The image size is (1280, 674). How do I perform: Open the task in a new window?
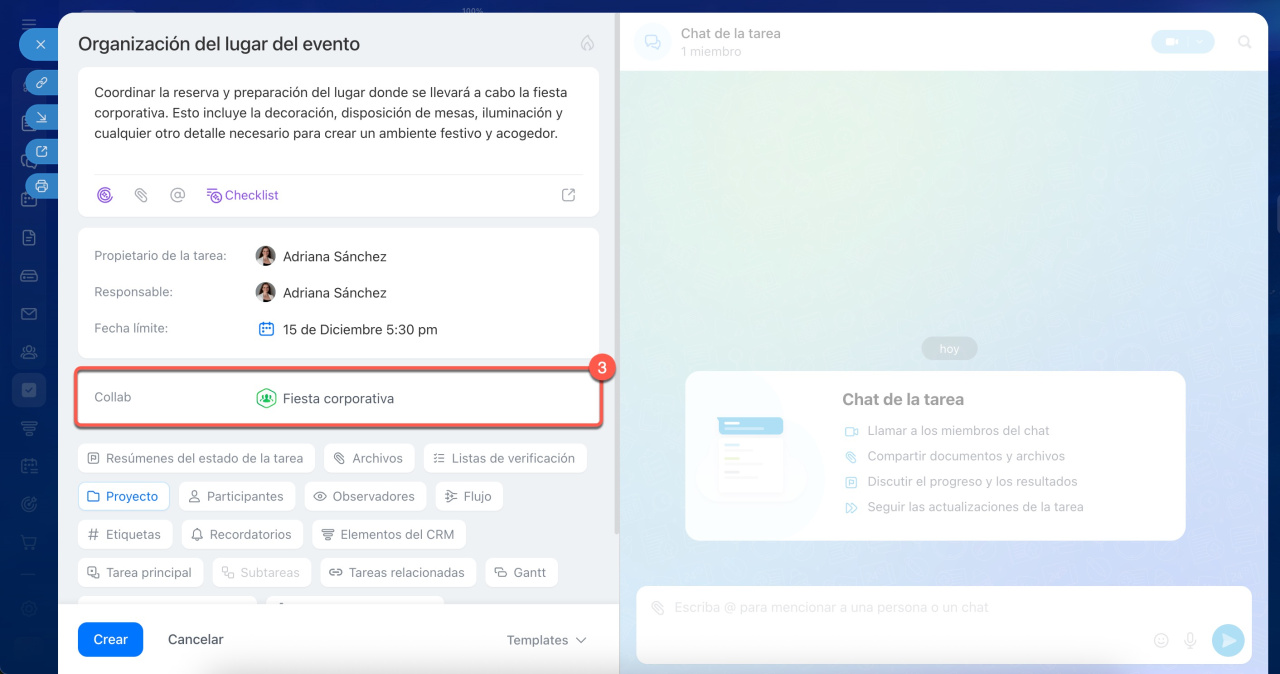tap(41, 151)
